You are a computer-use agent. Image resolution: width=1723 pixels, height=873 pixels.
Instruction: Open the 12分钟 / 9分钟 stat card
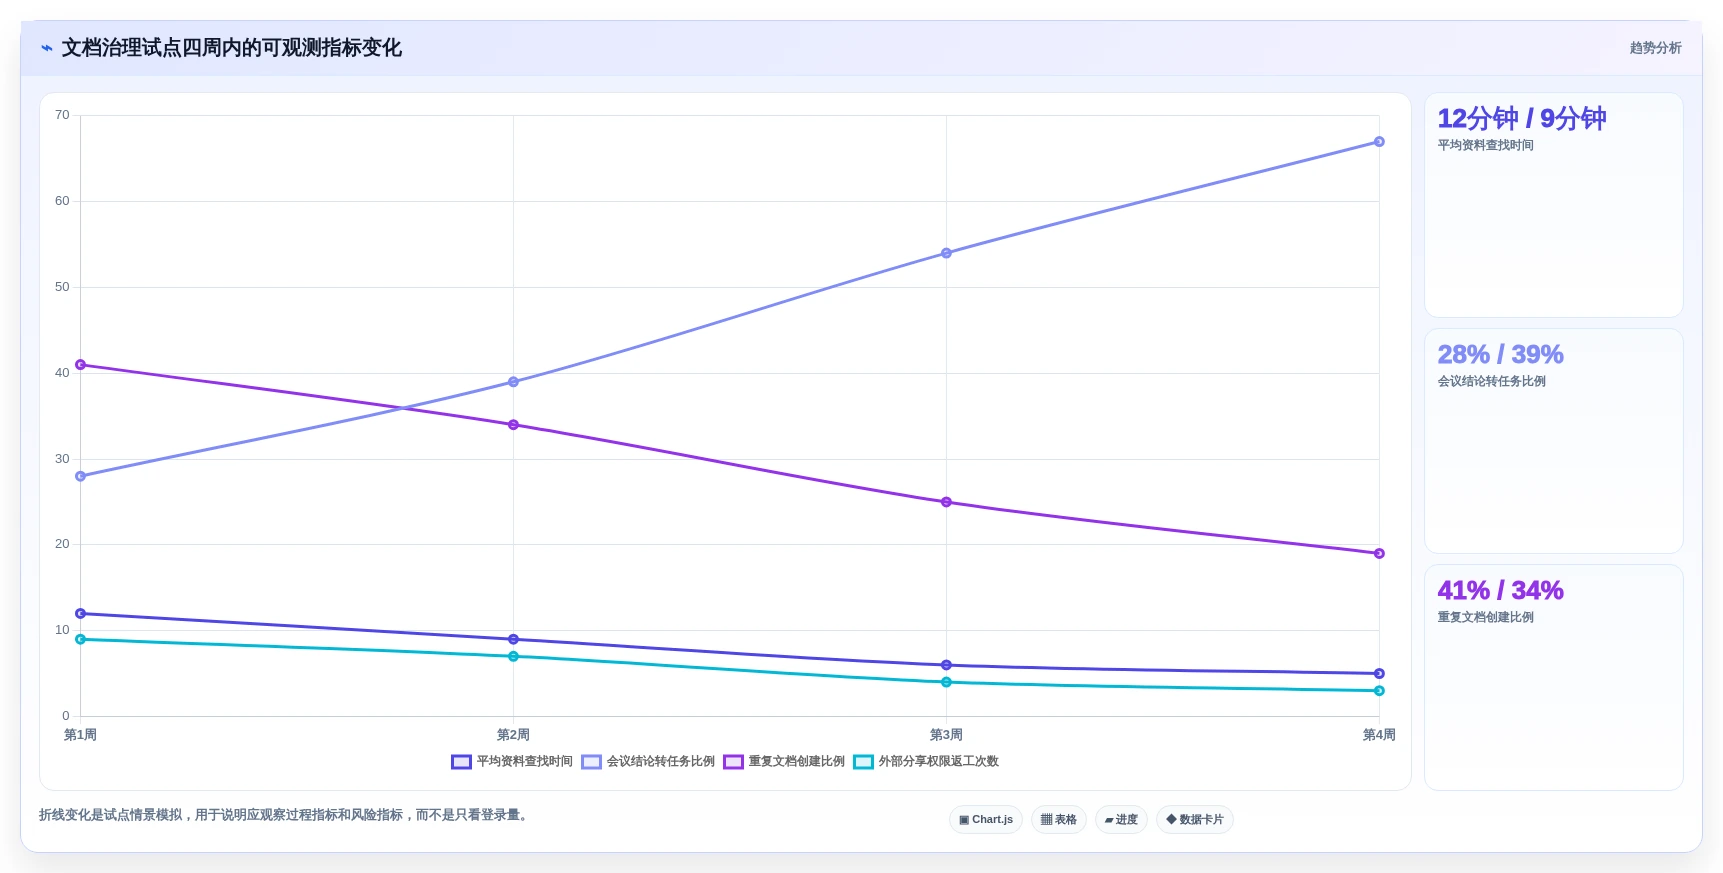click(1554, 205)
